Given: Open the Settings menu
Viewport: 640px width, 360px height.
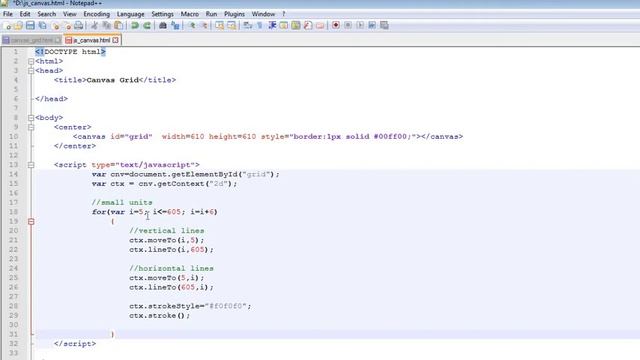Looking at the screenshot, I should (x=162, y=14).
